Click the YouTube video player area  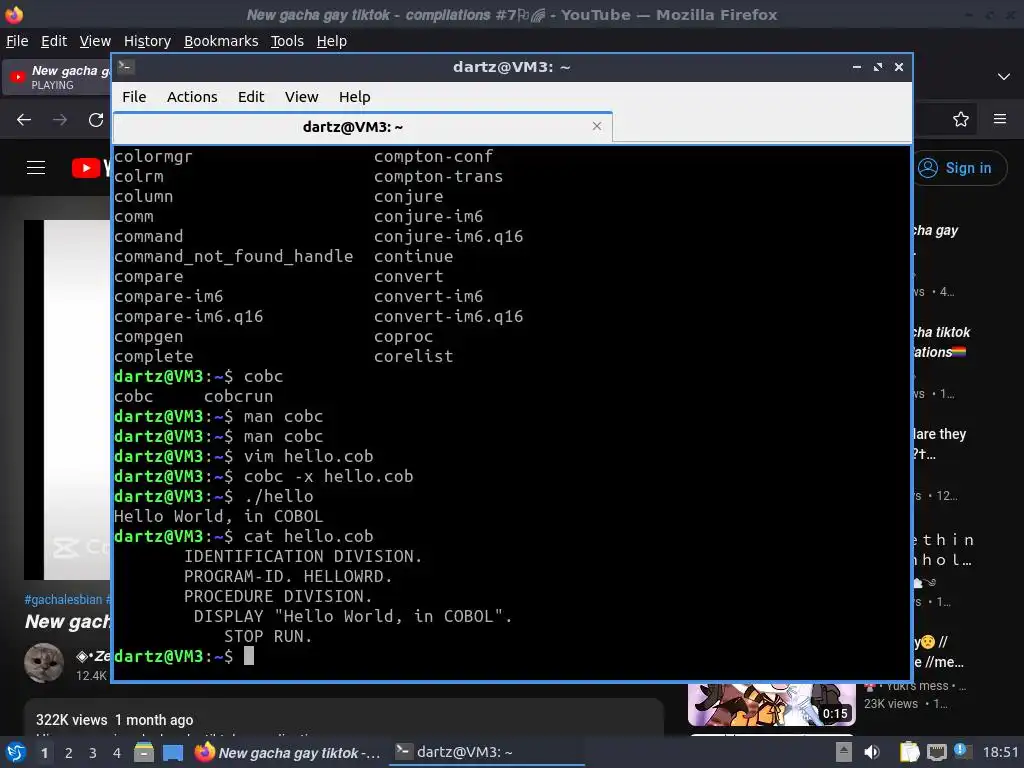pyautogui.click(x=67, y=400)
